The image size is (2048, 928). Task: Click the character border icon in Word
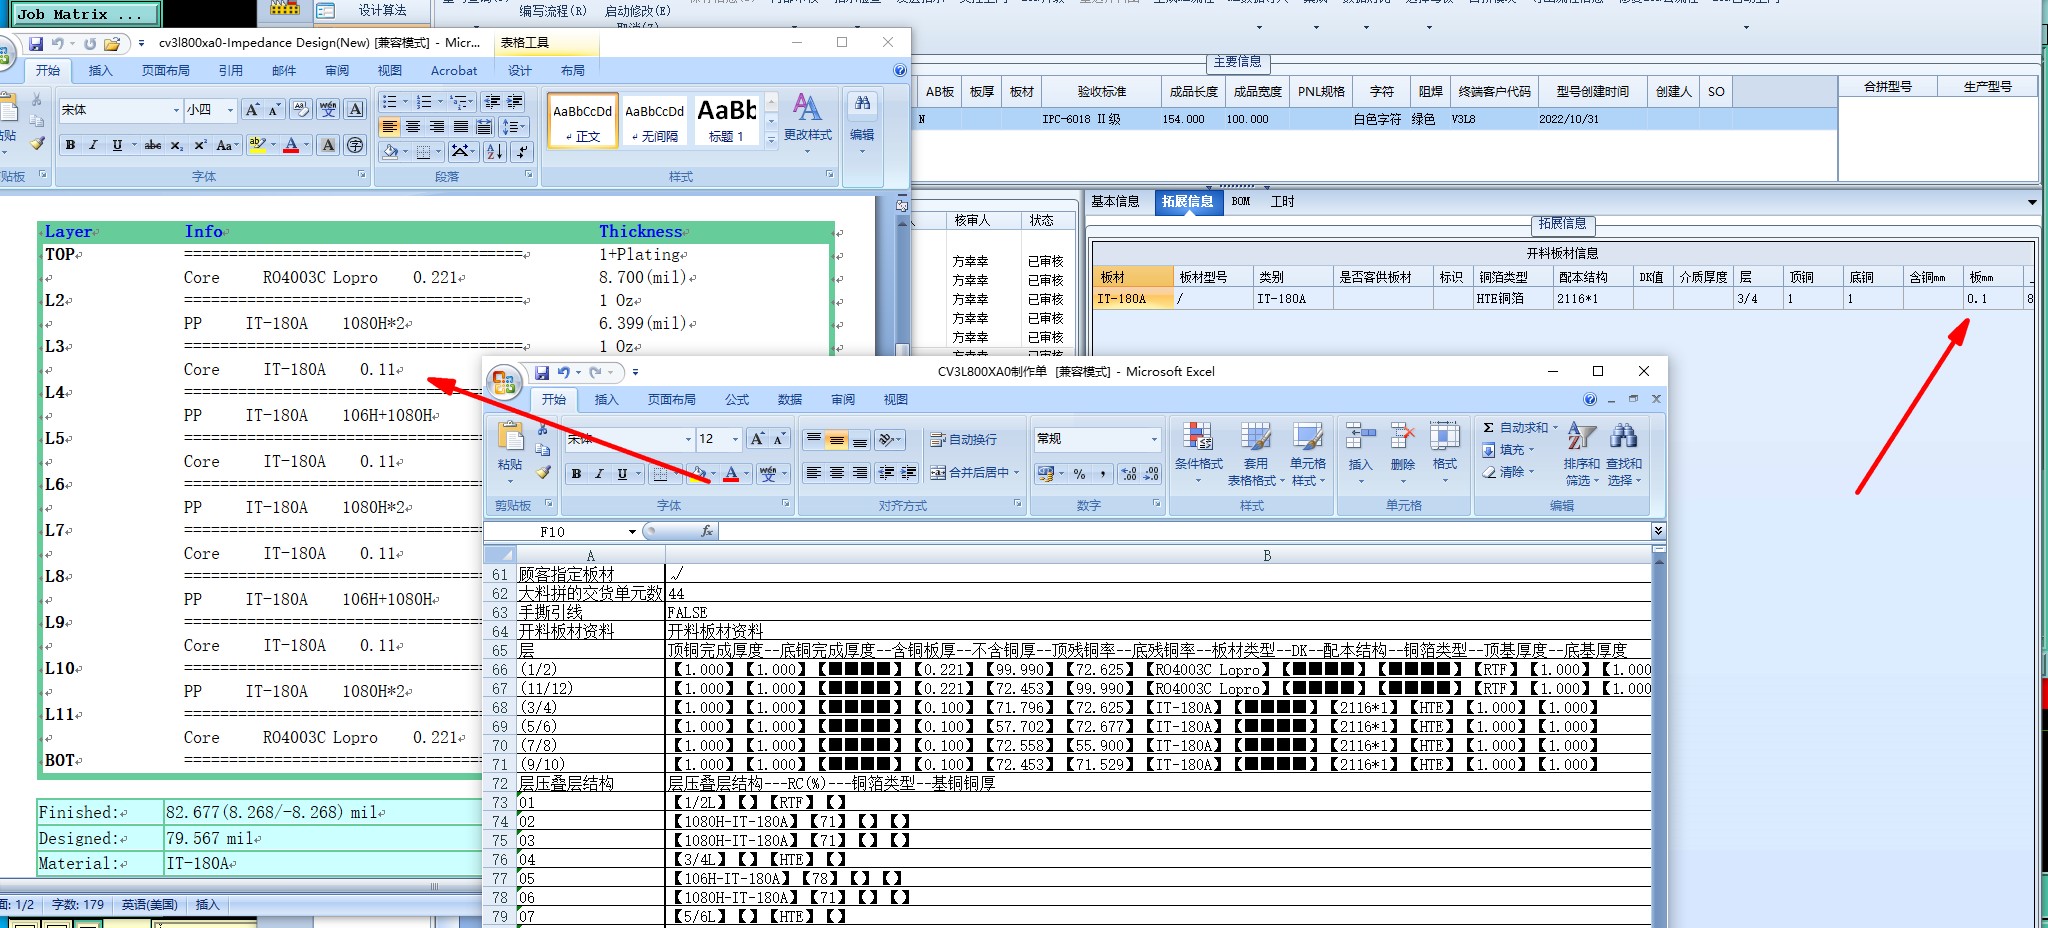tap(355, 110)
